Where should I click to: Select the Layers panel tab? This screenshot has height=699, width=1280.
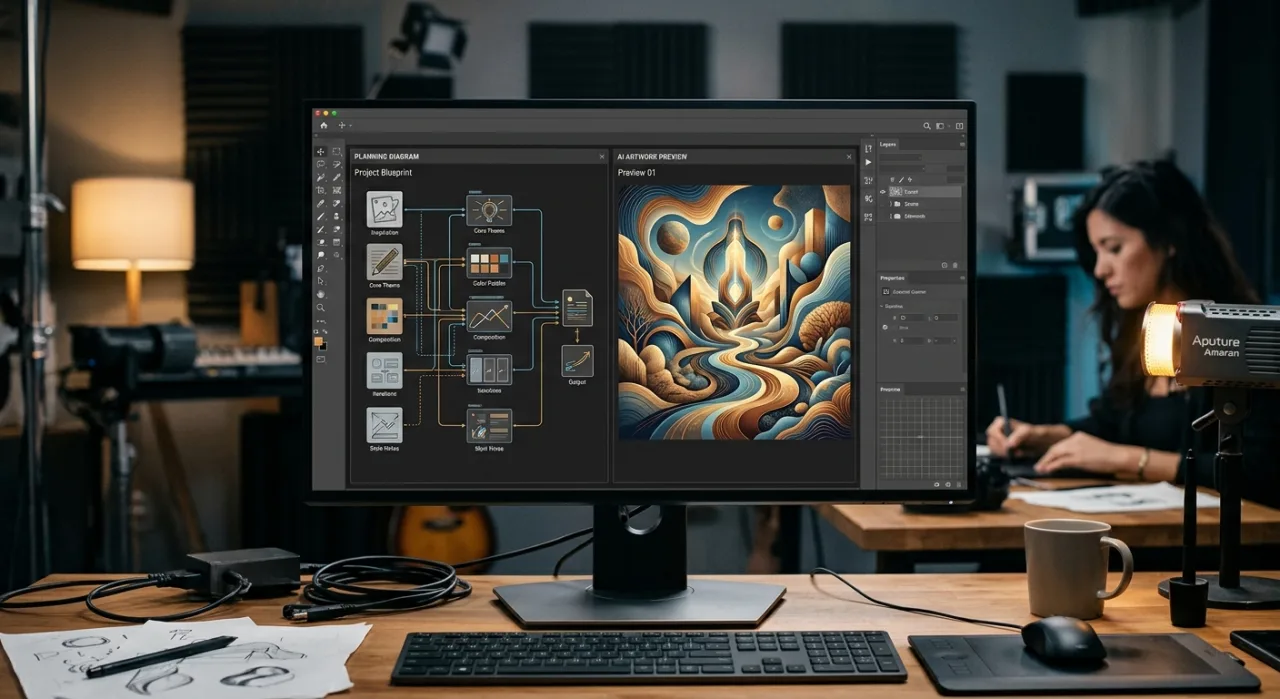[888, 145]
